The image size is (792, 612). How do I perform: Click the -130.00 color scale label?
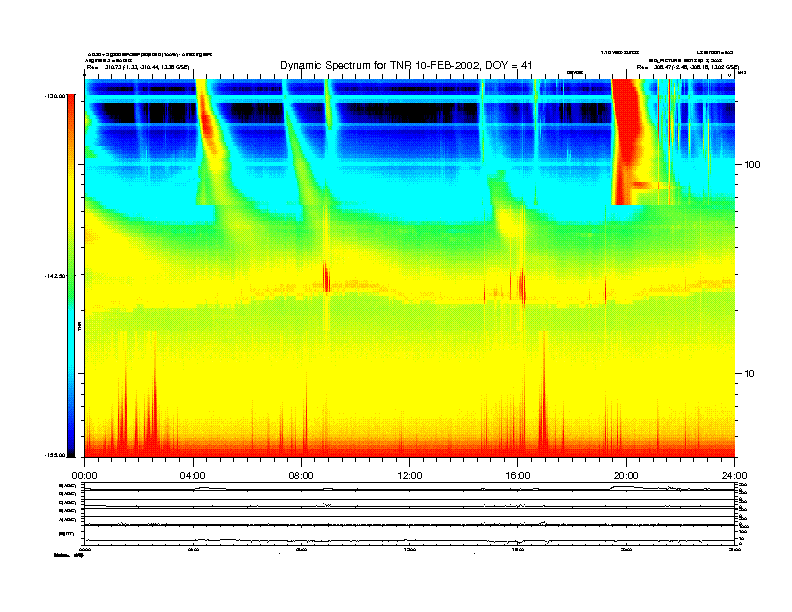pos(56,96)
